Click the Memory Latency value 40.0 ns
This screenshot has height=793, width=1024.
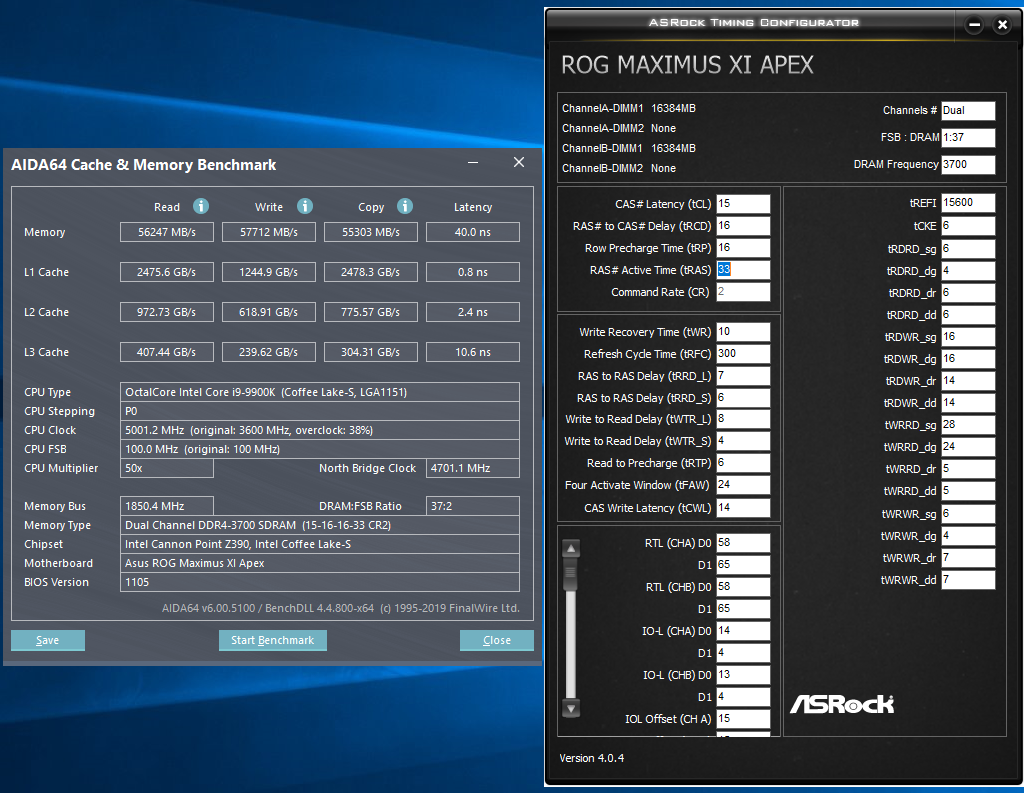point(473,232)
